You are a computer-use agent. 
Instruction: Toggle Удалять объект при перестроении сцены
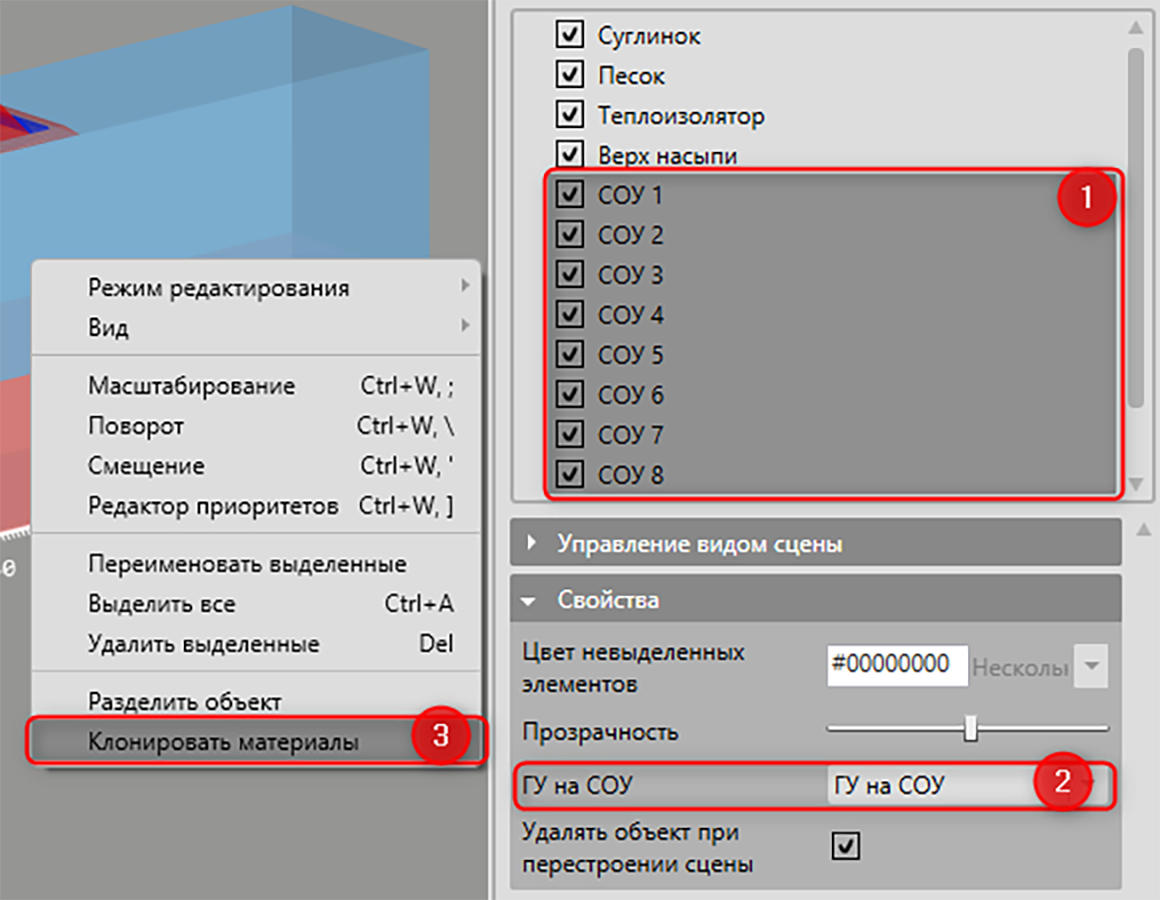[846, 845]
